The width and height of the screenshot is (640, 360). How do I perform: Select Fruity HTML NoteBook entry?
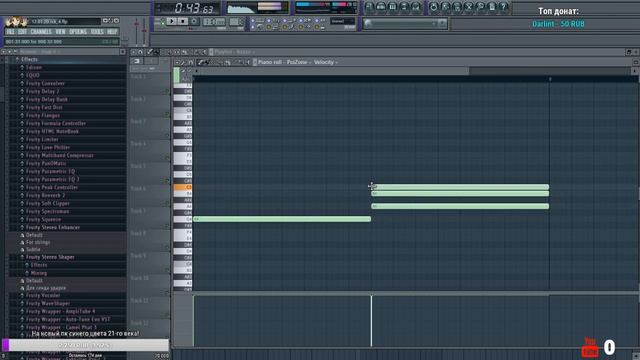coord(52,131)
